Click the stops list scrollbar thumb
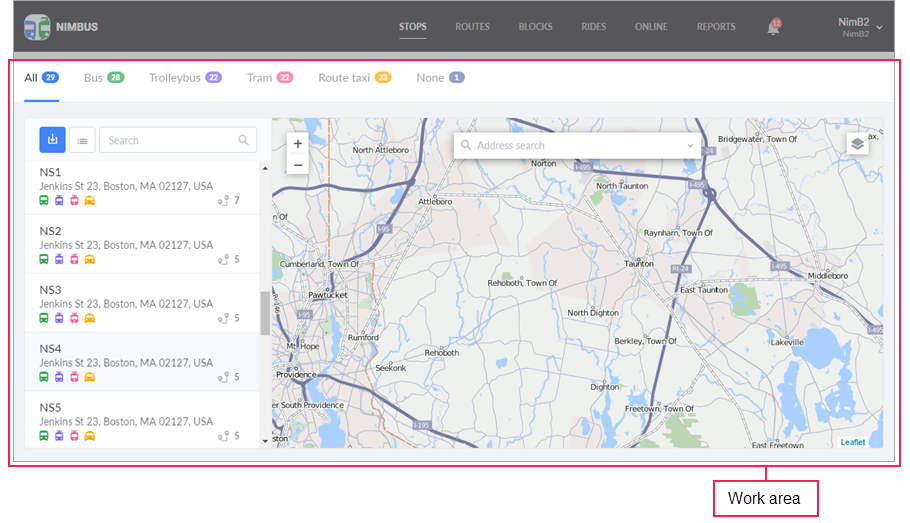Image resolution: width=910 pixels, height=523 pixels. pyautogui.click(x=264, y=313)
